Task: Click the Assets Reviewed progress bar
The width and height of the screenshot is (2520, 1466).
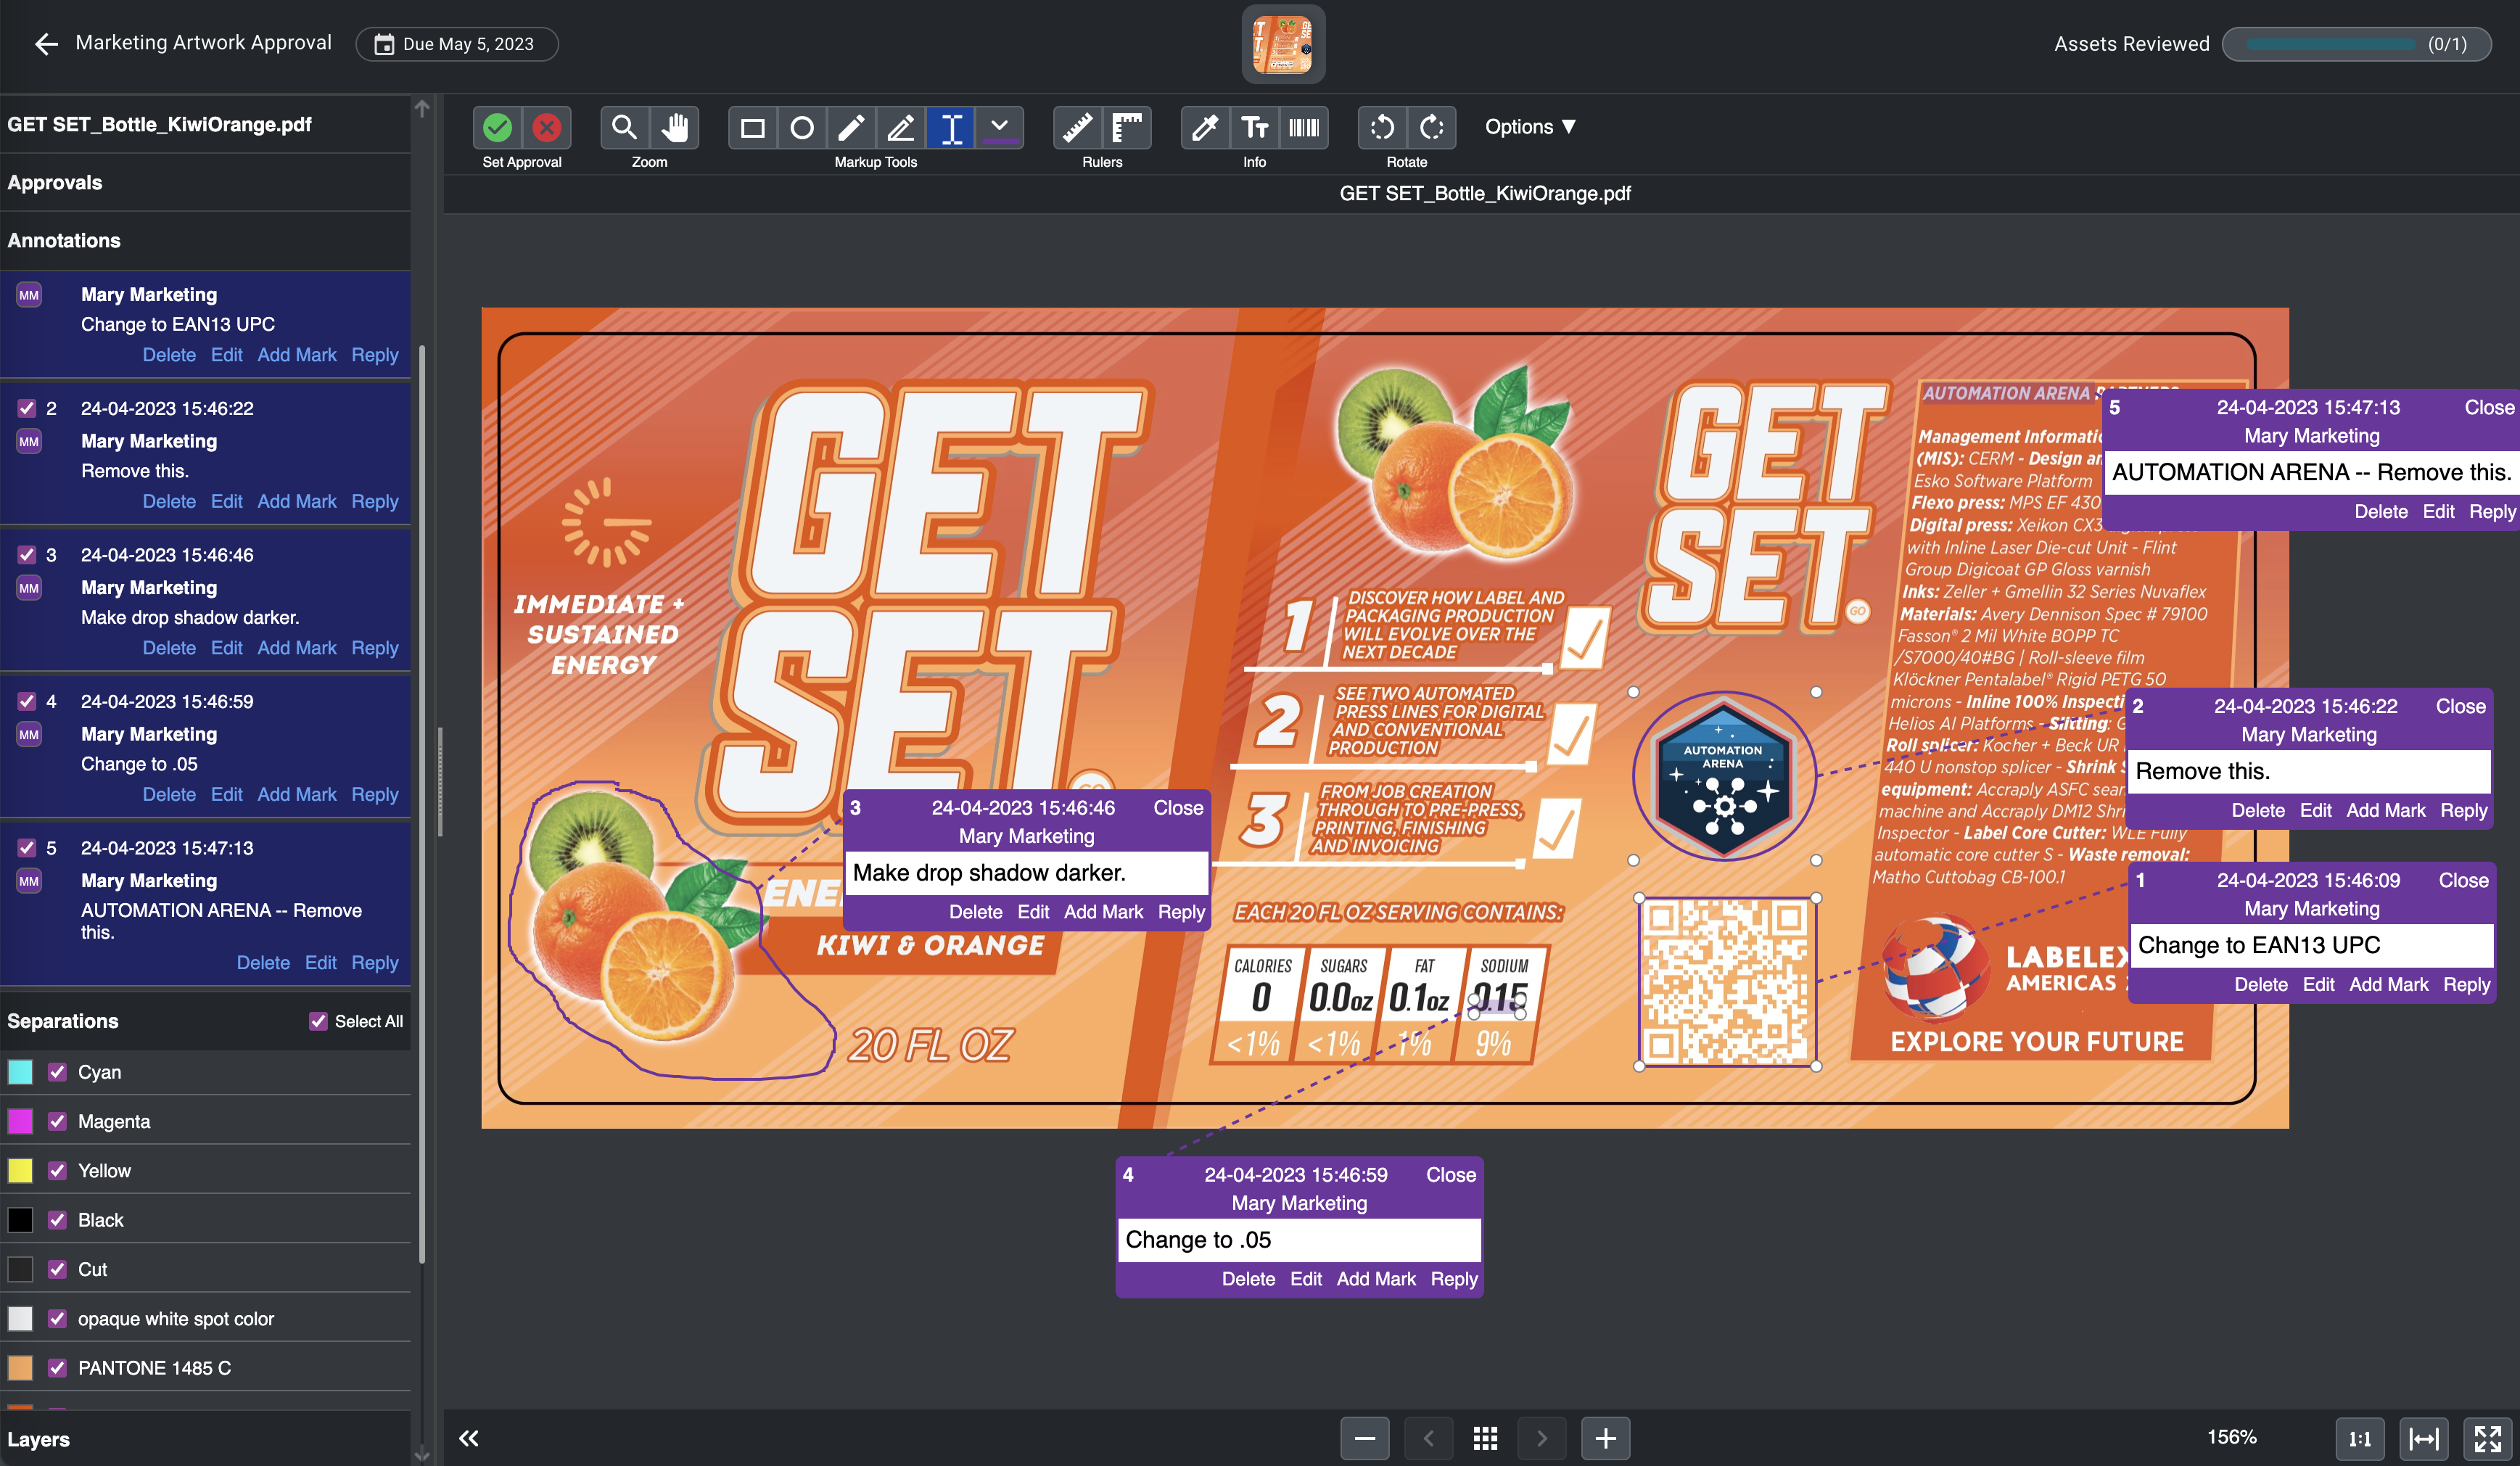Action: click(2356, 44)
